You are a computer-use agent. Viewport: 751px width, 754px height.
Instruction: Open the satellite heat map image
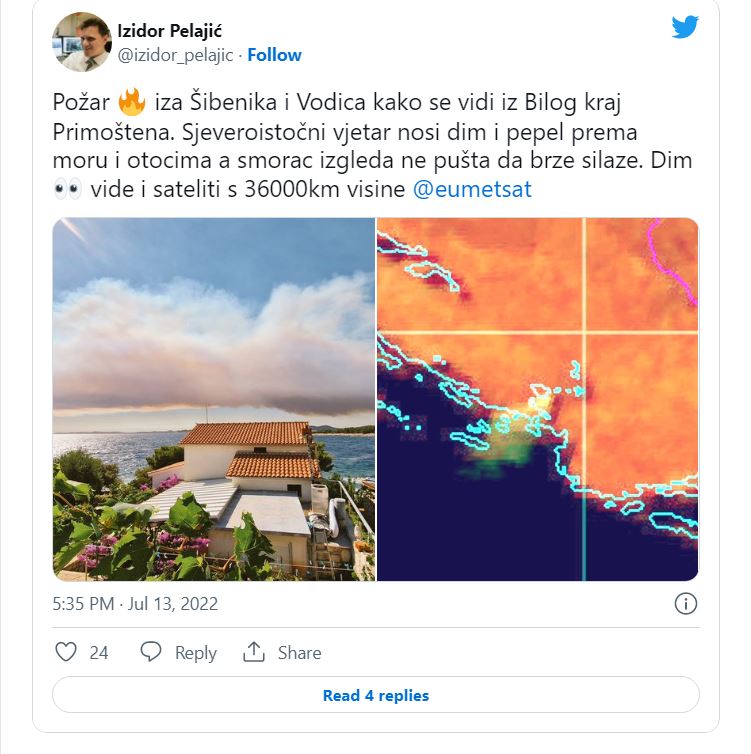538,399
